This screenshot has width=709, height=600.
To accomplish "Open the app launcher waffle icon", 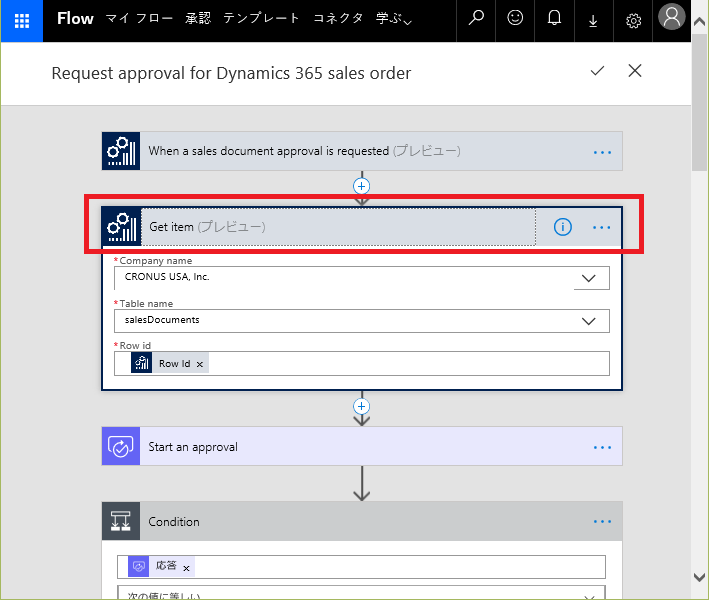I will coord(22,21).
